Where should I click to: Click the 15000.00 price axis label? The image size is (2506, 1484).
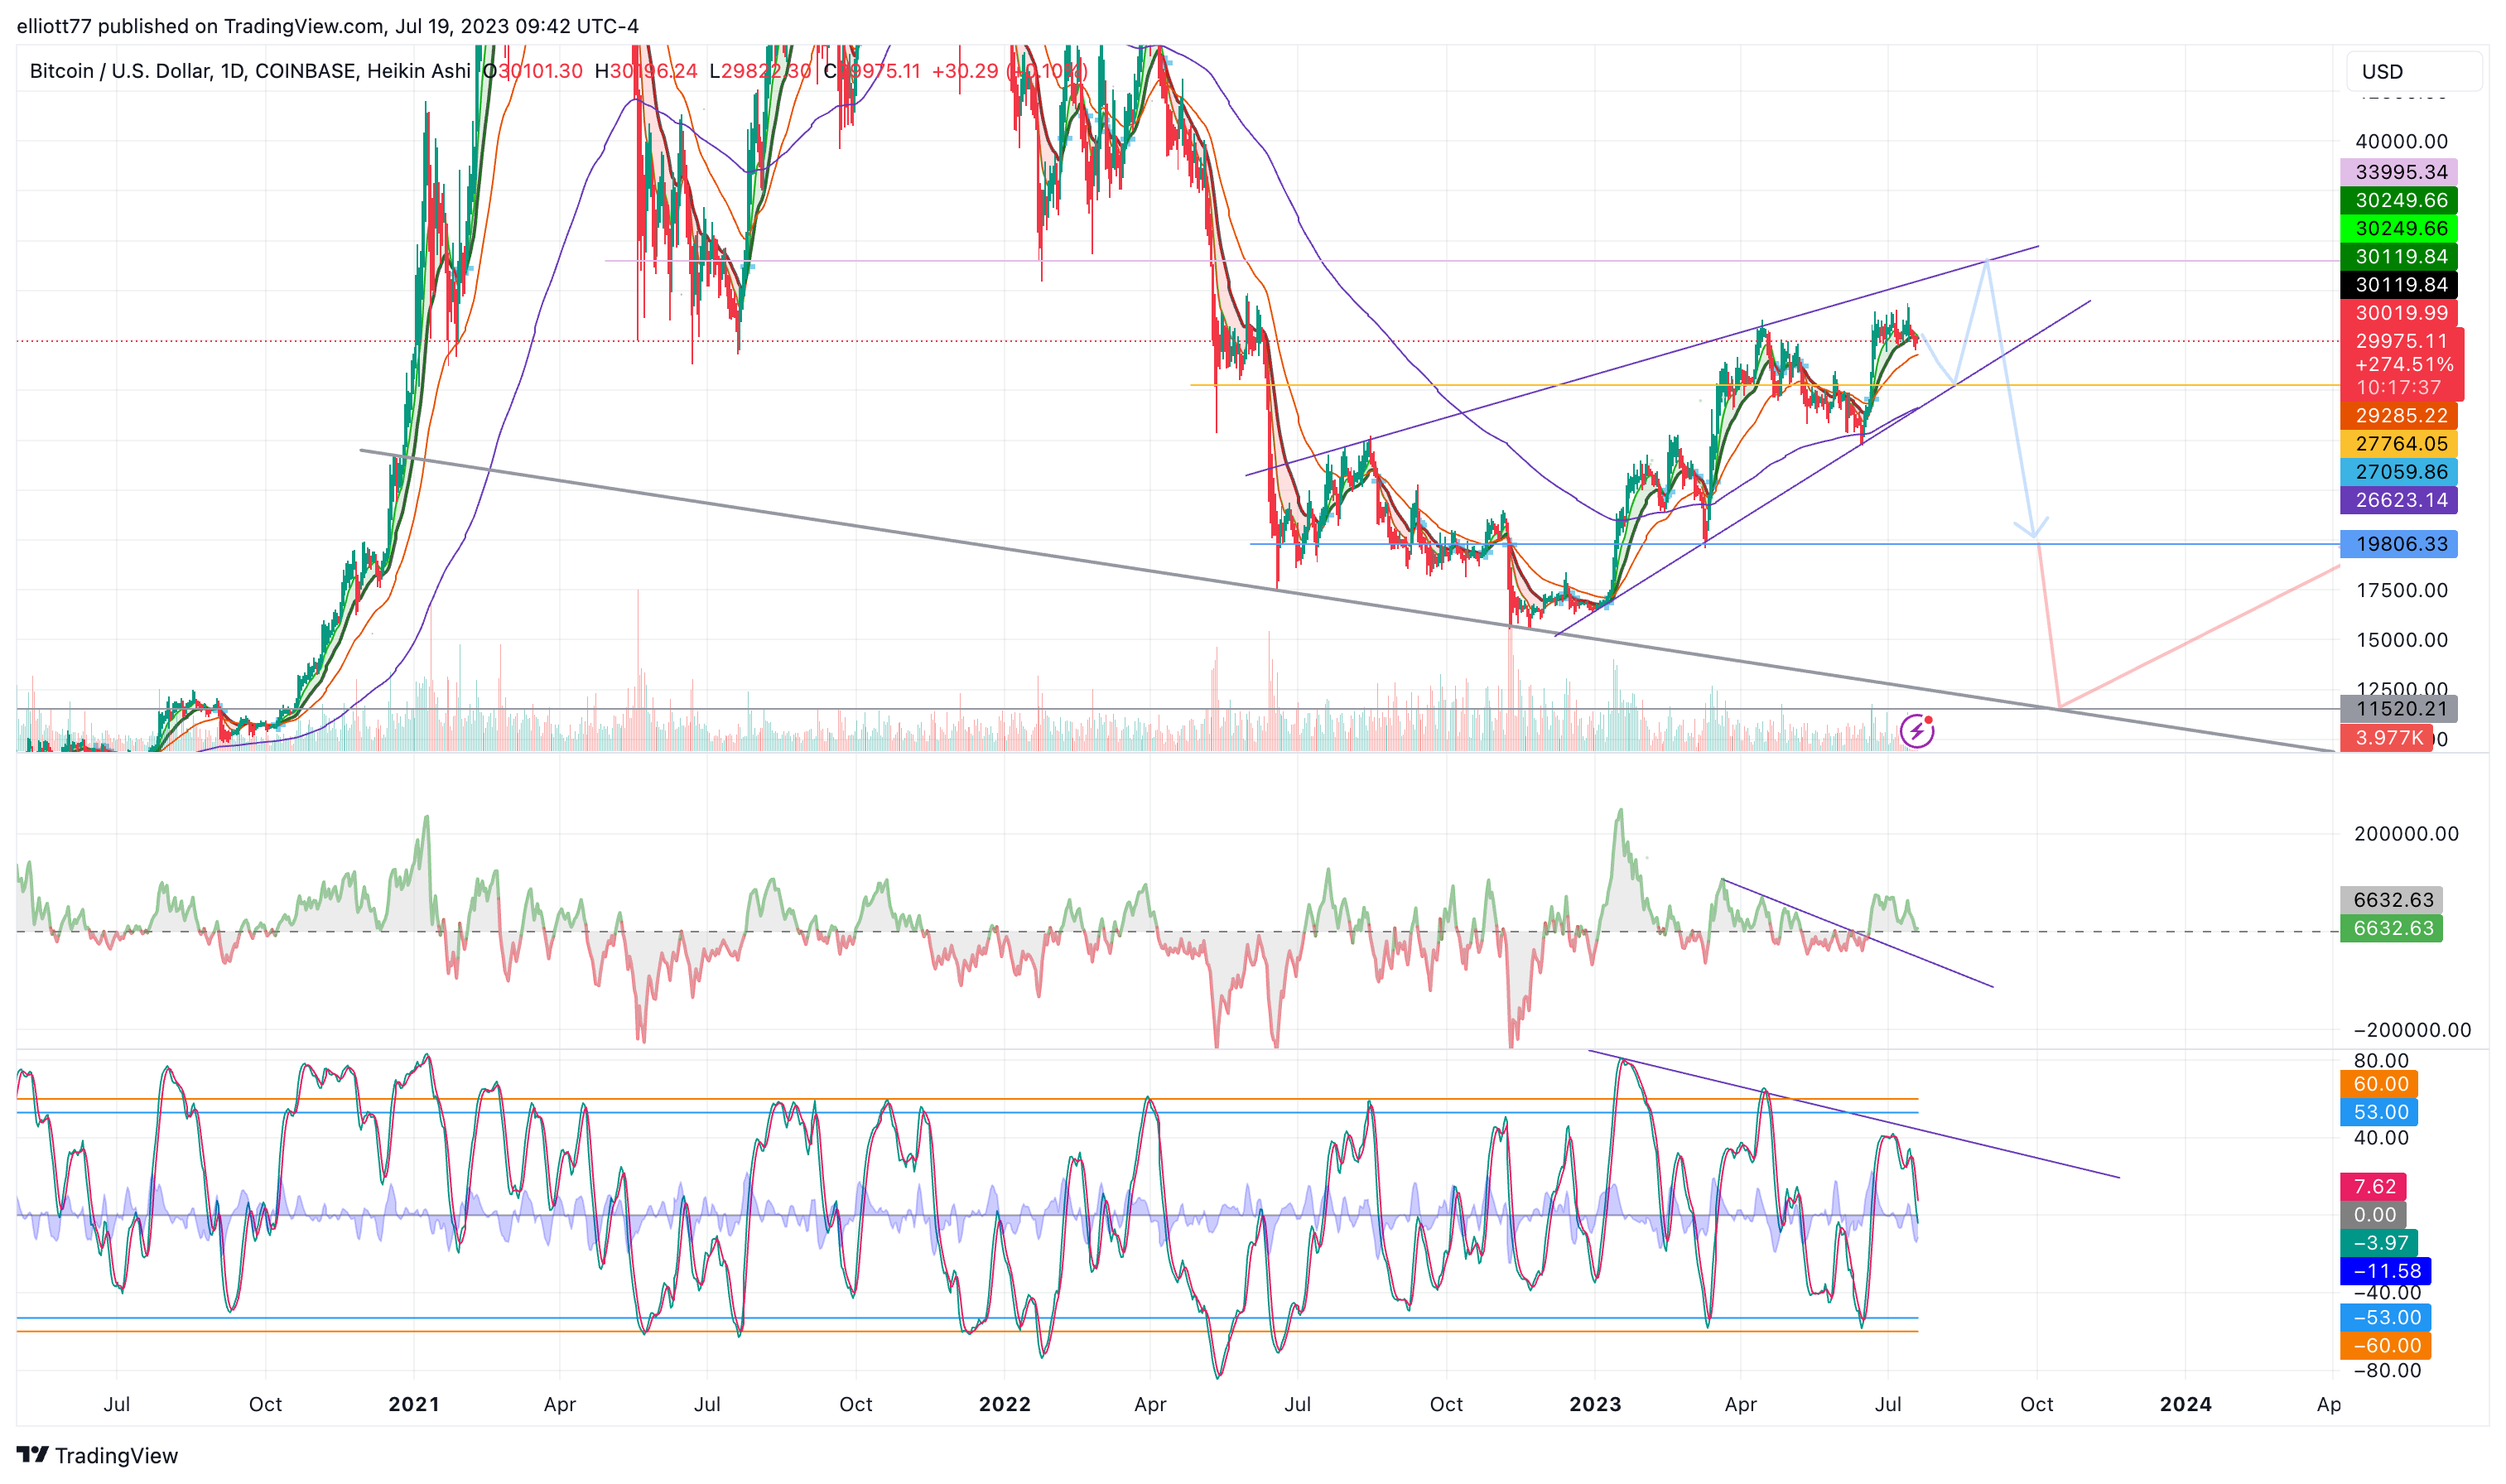(2401, 641)
